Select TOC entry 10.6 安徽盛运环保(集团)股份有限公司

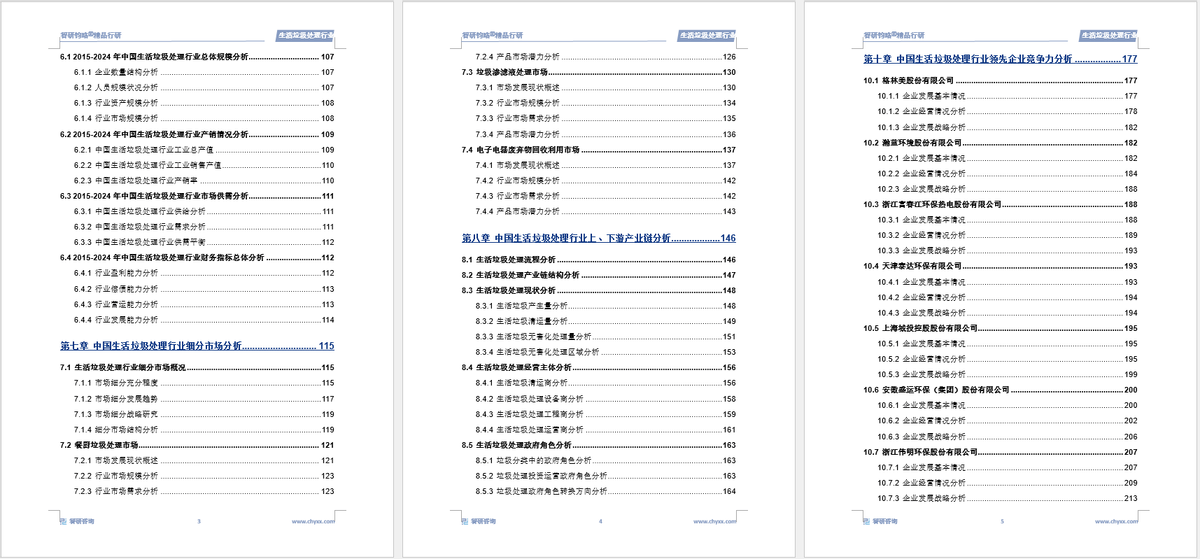click(x=1001, y=390)
